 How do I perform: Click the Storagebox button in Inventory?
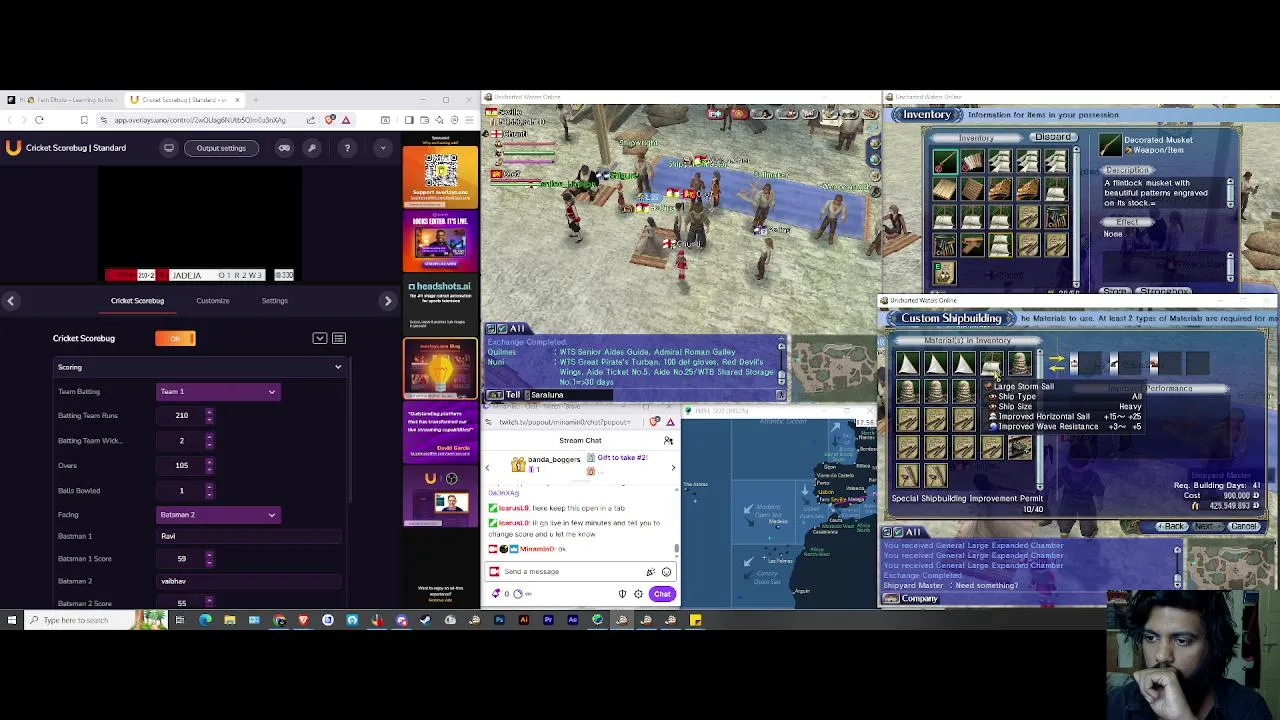1165,292
